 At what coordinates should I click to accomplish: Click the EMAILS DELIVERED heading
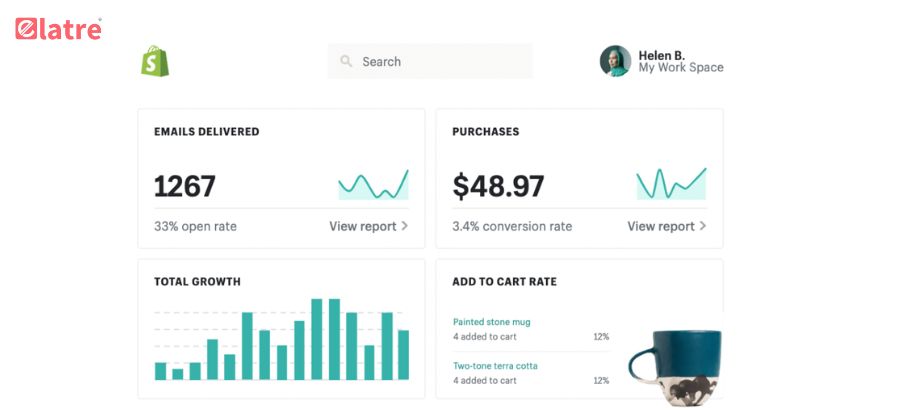click(x=207, y=131)
